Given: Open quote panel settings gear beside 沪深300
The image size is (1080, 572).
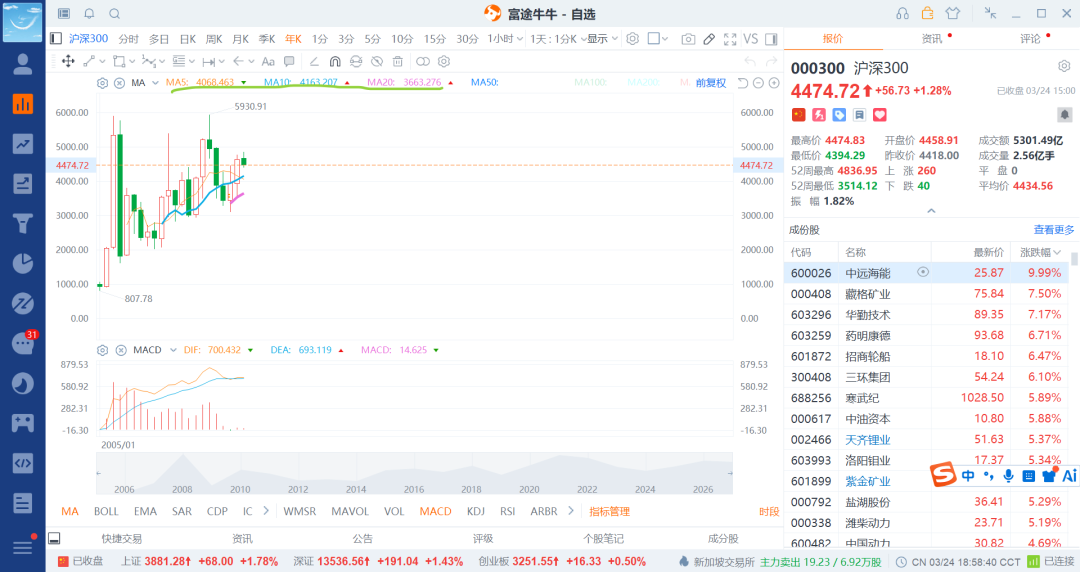Looking at the screenshot, I should (1064, 66).
